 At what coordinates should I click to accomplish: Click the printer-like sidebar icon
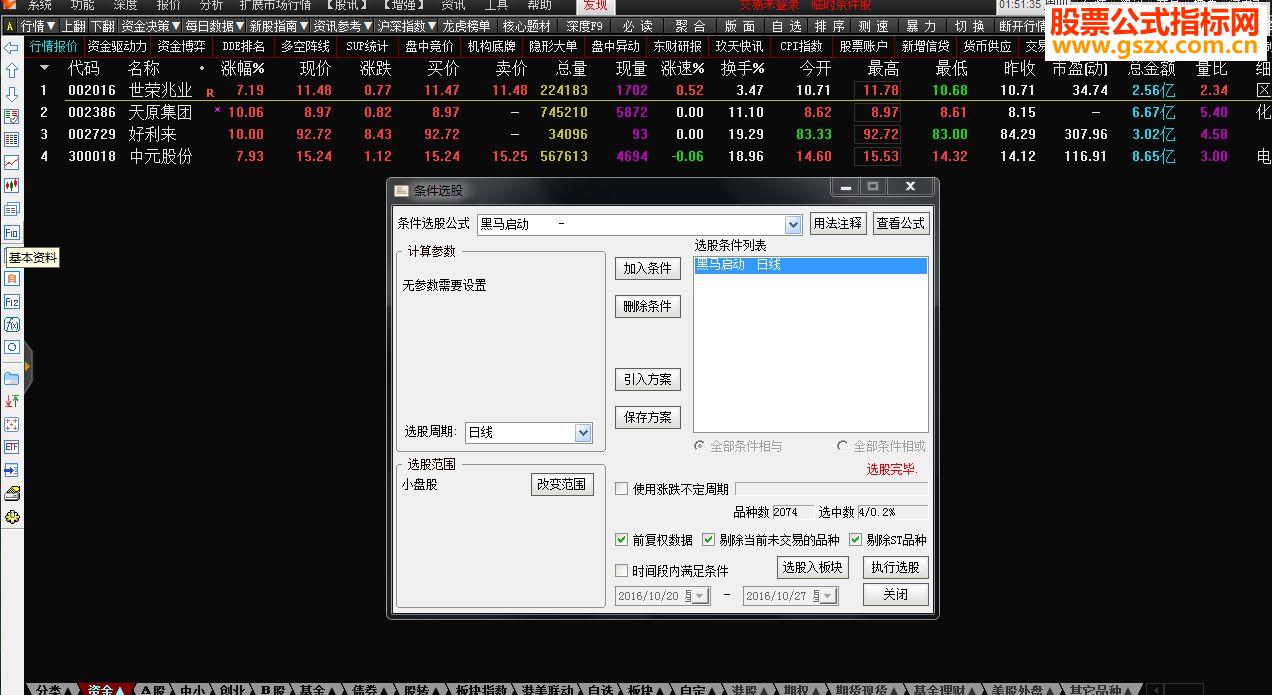tap(12, 493)
